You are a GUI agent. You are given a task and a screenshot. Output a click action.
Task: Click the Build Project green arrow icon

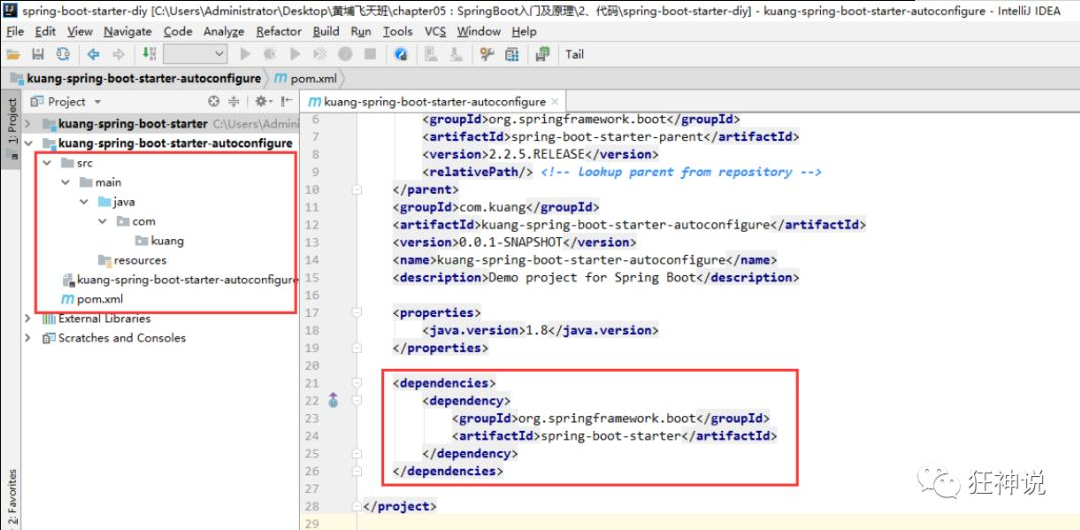[x=149, y=54]
